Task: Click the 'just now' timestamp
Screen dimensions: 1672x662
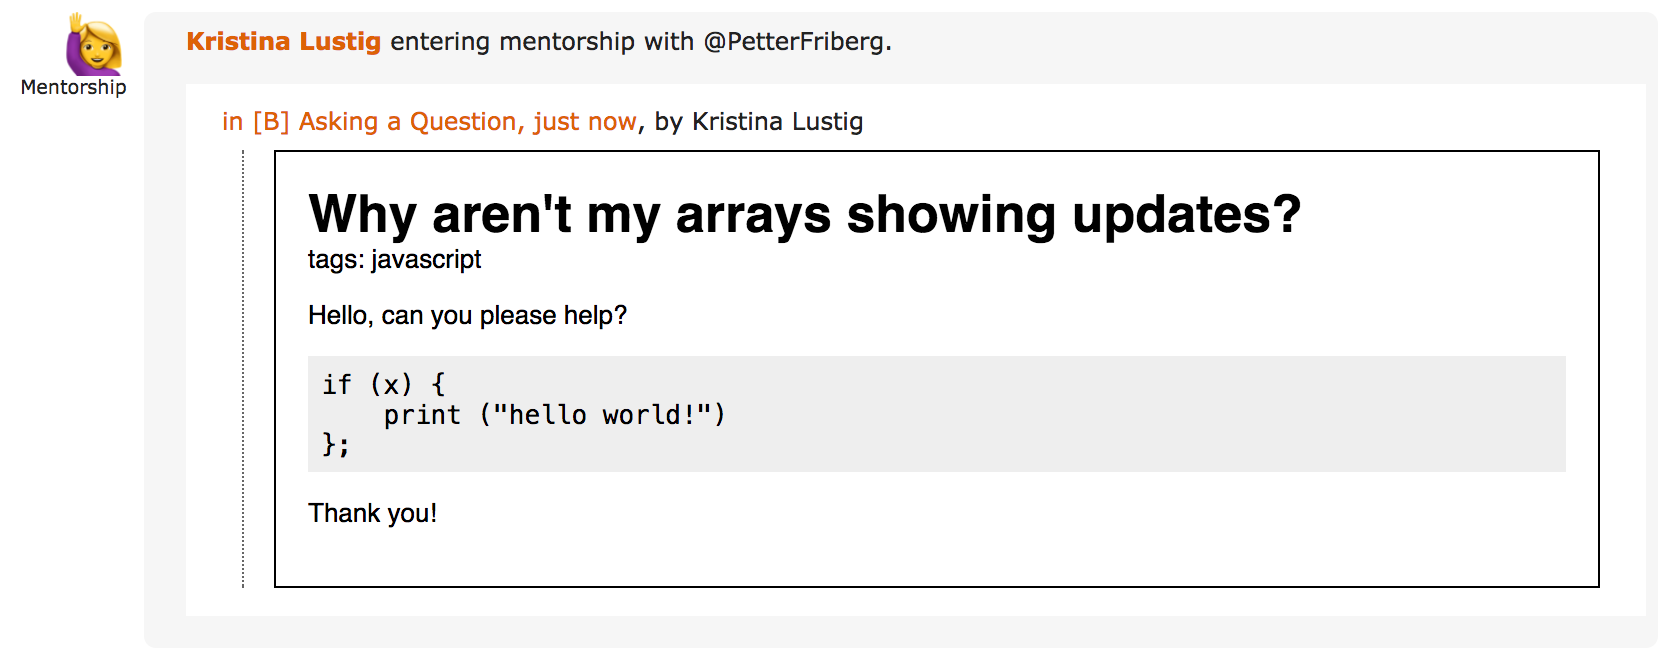Action: point(585,122)
